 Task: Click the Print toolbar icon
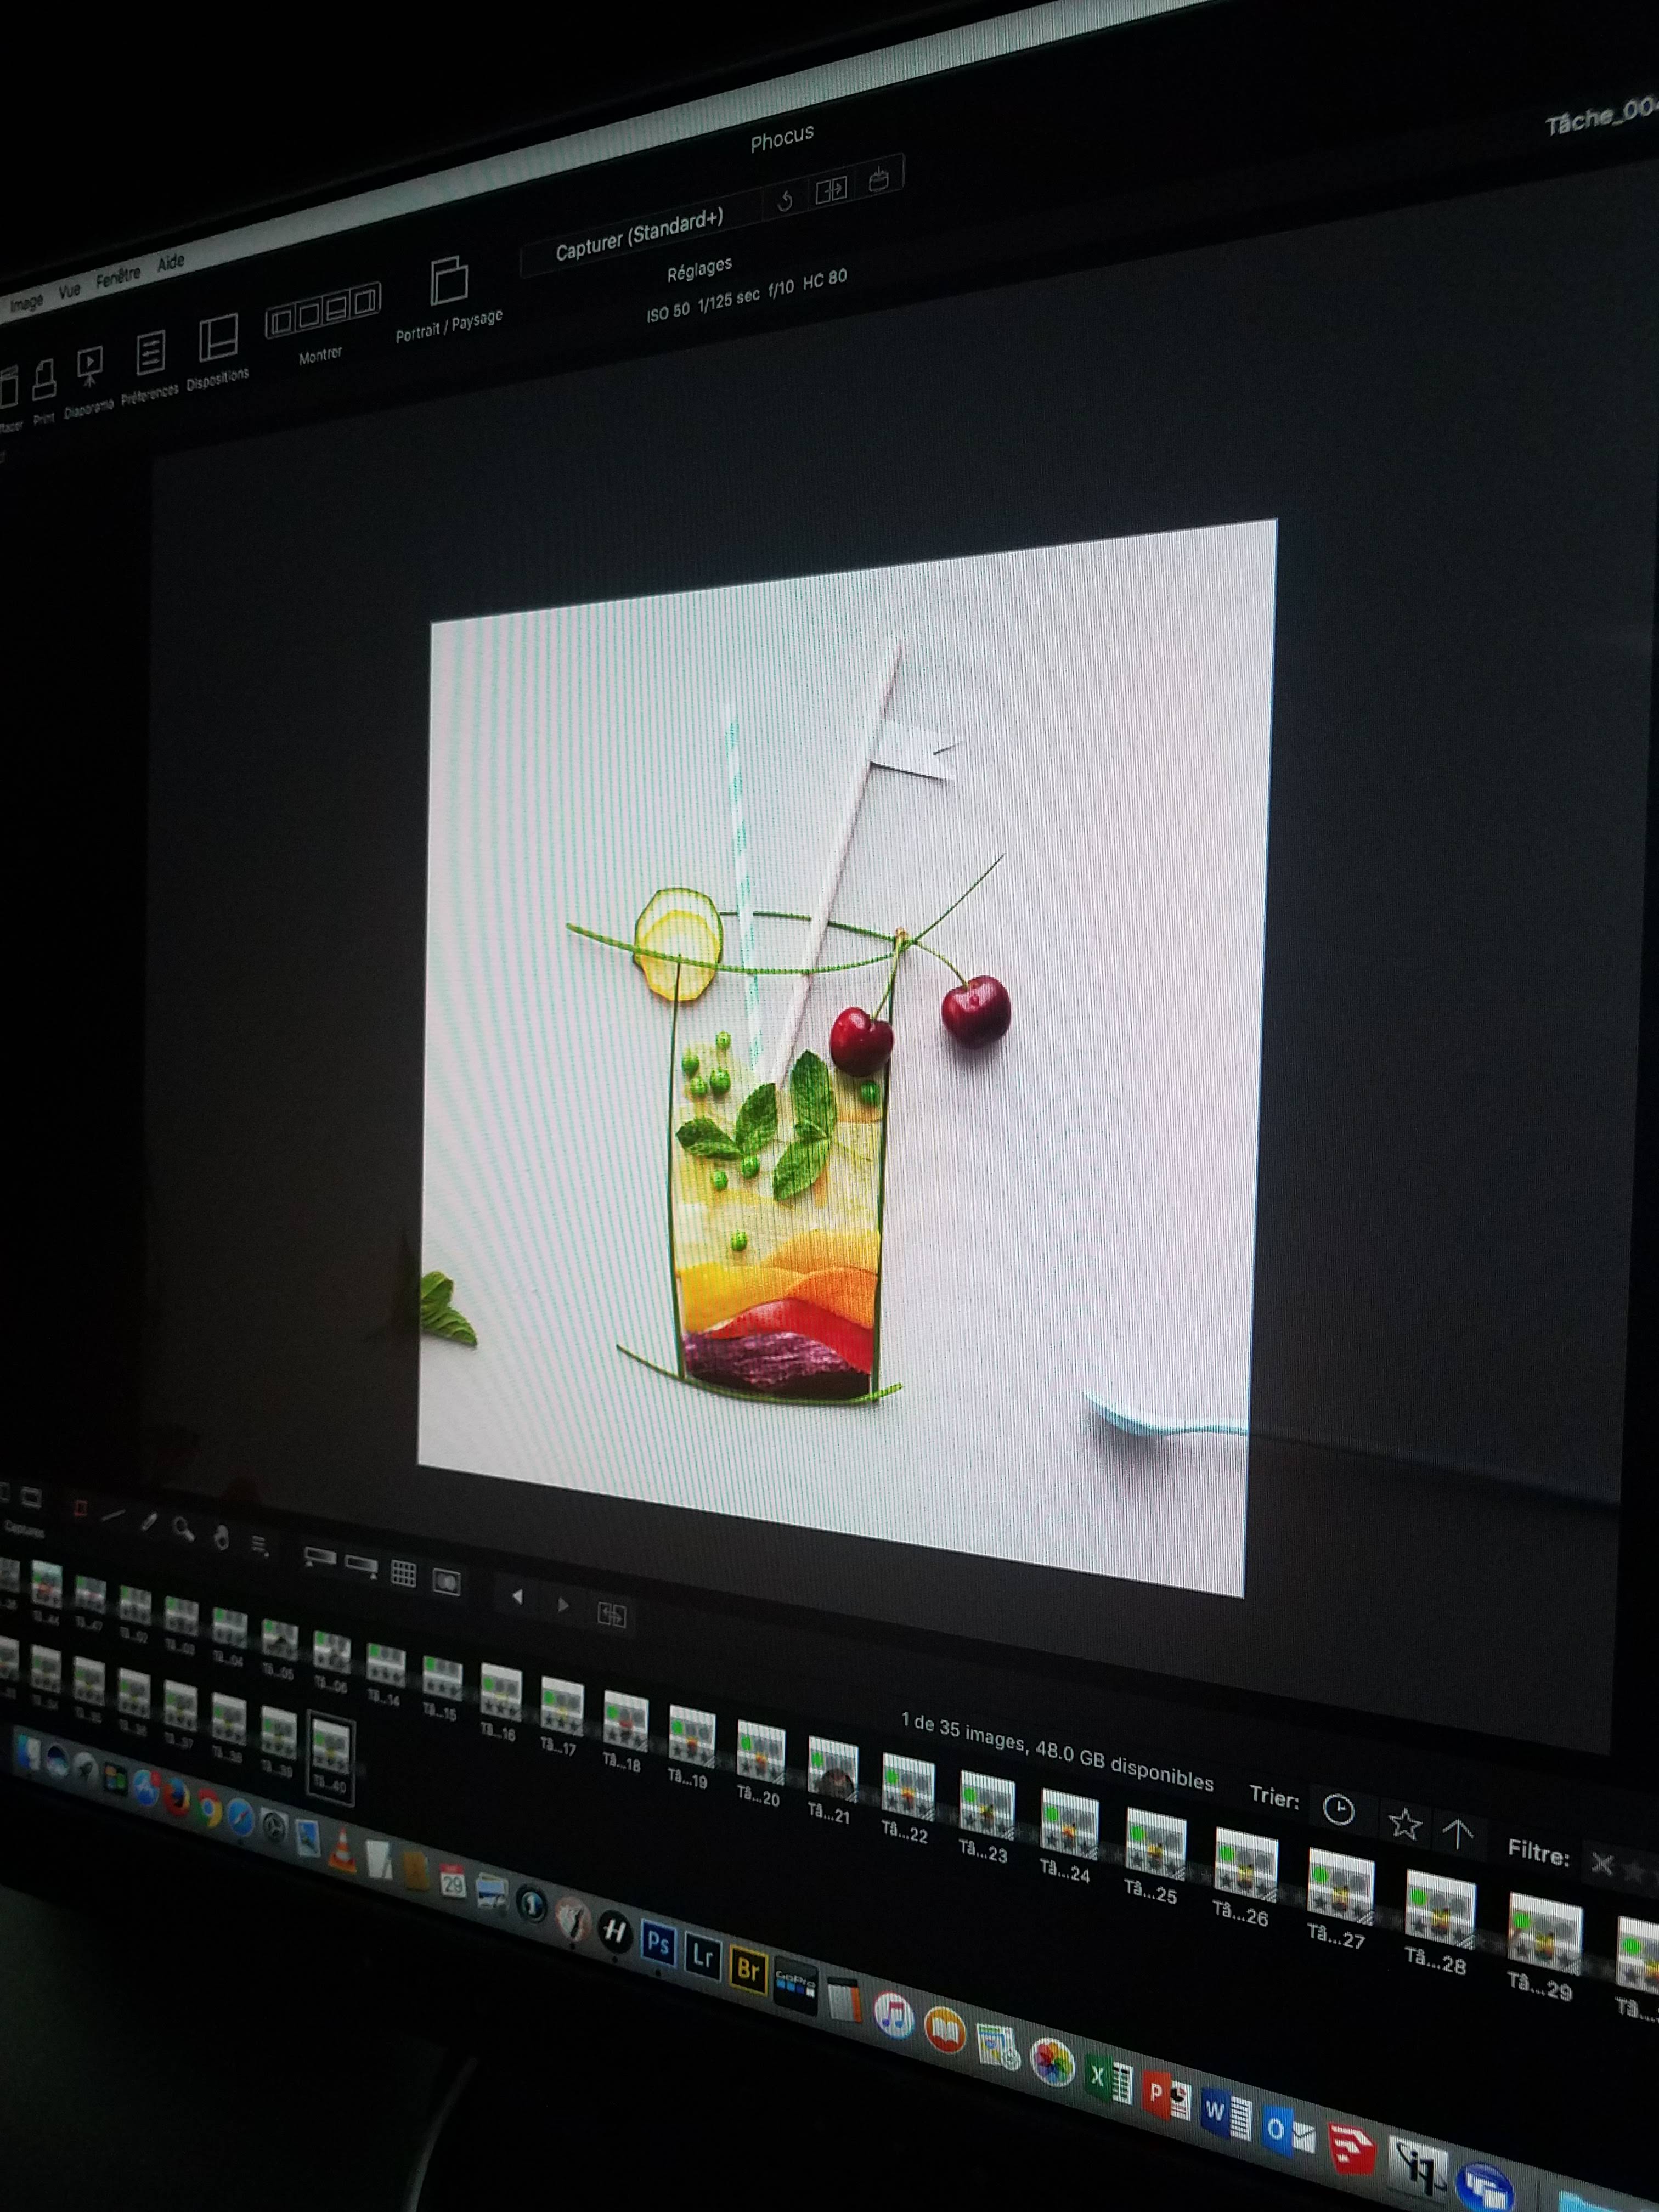44,380
